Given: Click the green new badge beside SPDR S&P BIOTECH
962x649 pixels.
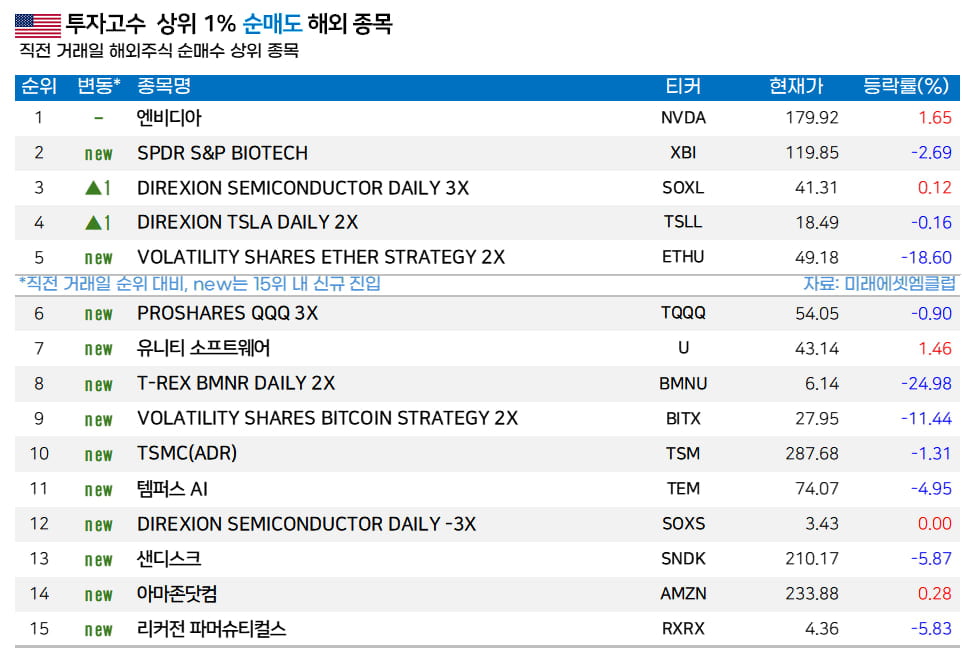Looking at the screenshot, I should click(x=98, y=154).
